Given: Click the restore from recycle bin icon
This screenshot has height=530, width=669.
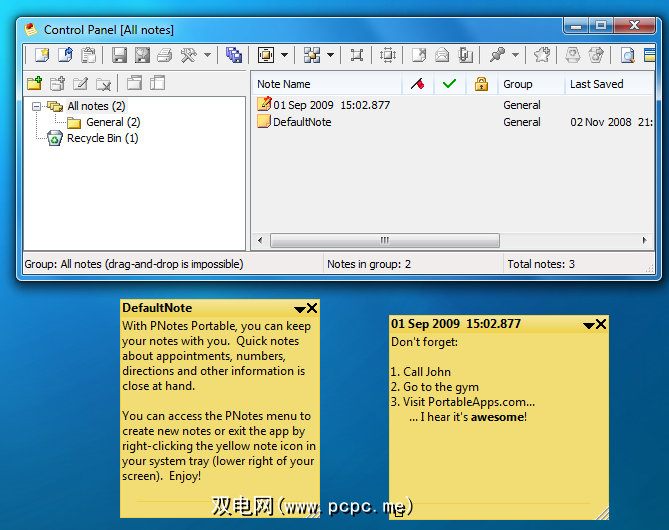Looking at the screenshot, I should click(596, 55).
